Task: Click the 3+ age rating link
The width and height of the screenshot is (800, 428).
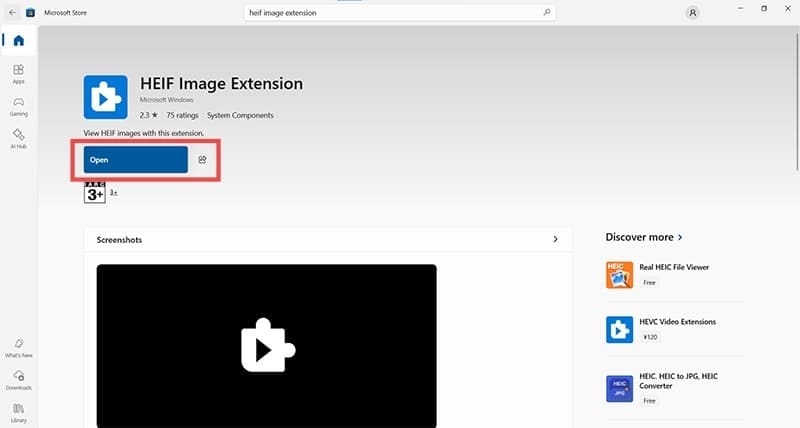Action: pos(114,192)
